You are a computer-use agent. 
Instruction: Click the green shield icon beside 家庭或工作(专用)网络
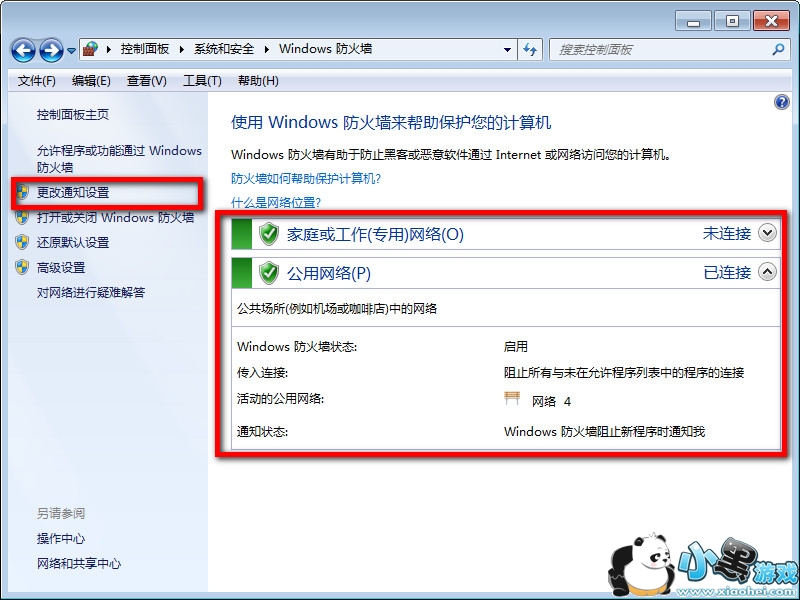(x=269, y=234)
